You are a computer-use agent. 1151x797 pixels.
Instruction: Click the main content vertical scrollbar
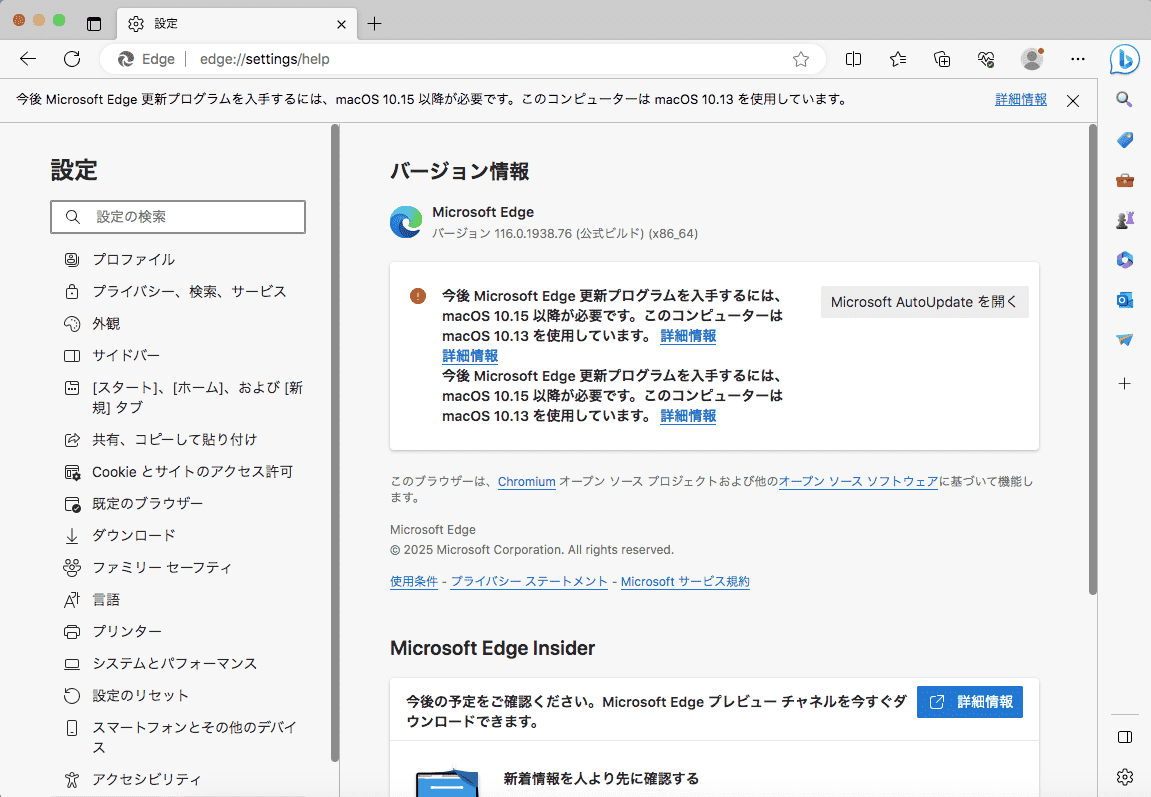pyautogui.click(x=1092, y=360)
